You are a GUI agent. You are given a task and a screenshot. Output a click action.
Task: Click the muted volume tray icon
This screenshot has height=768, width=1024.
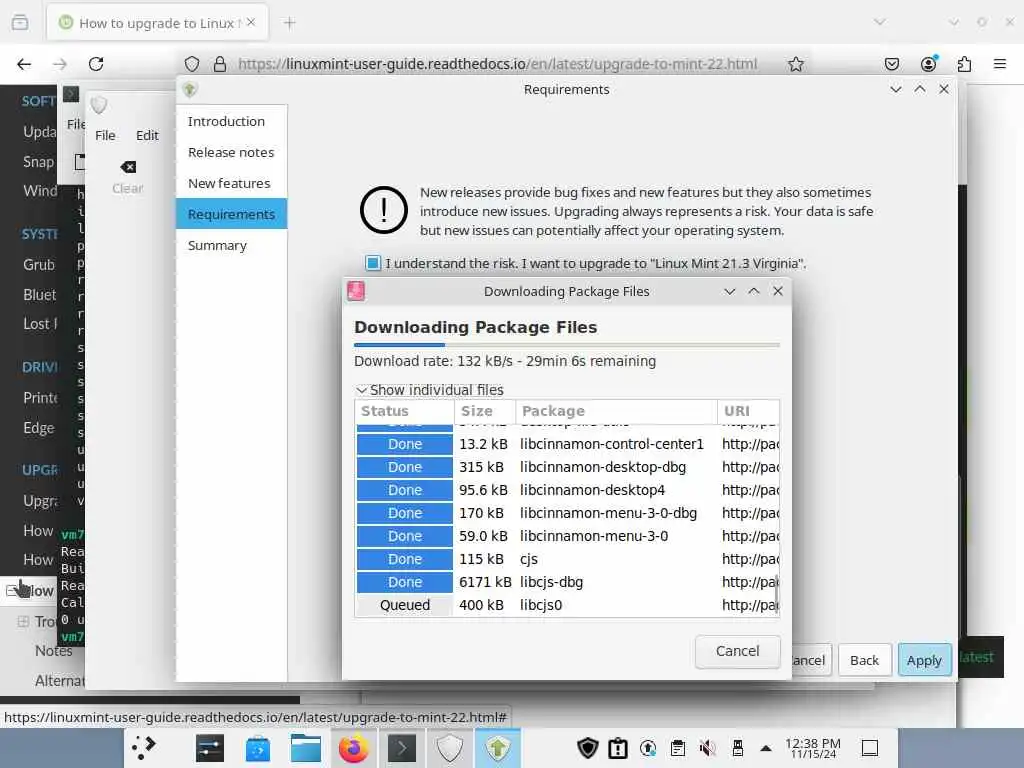pos(707,748)
